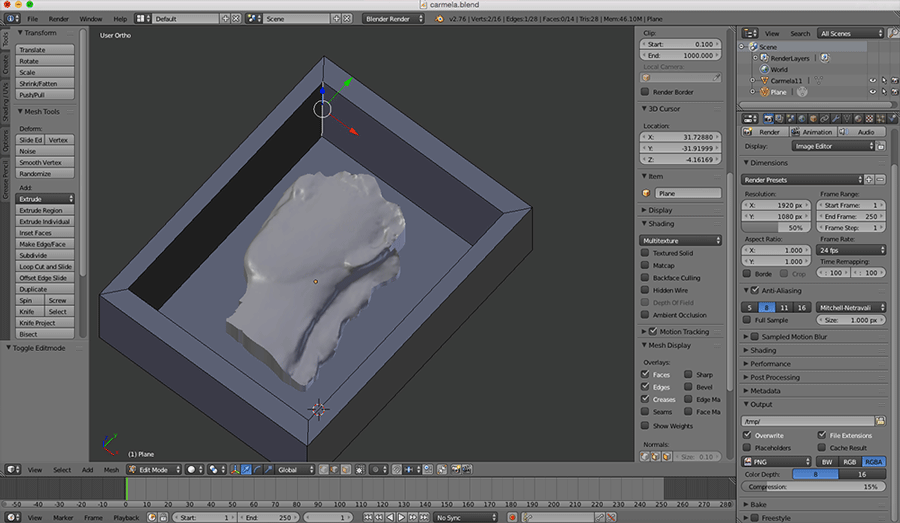Open the Image Editor display dropdown

click(833, 146)
